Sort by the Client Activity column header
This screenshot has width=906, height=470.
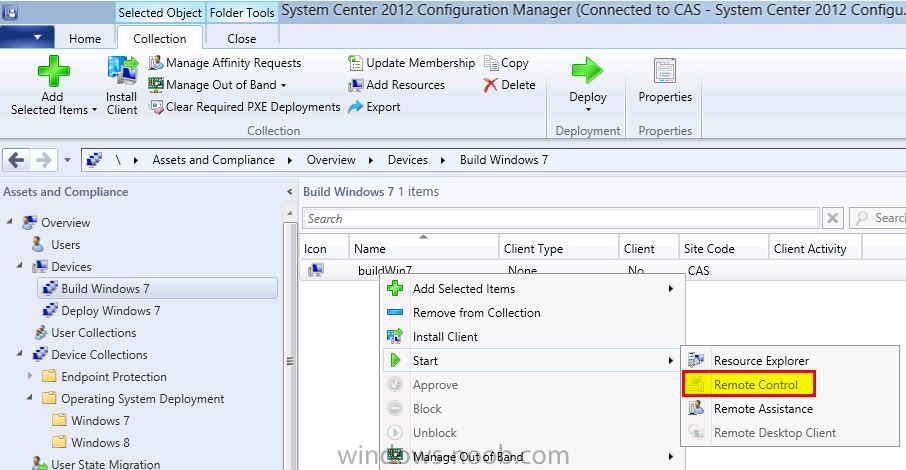[815, 248]
